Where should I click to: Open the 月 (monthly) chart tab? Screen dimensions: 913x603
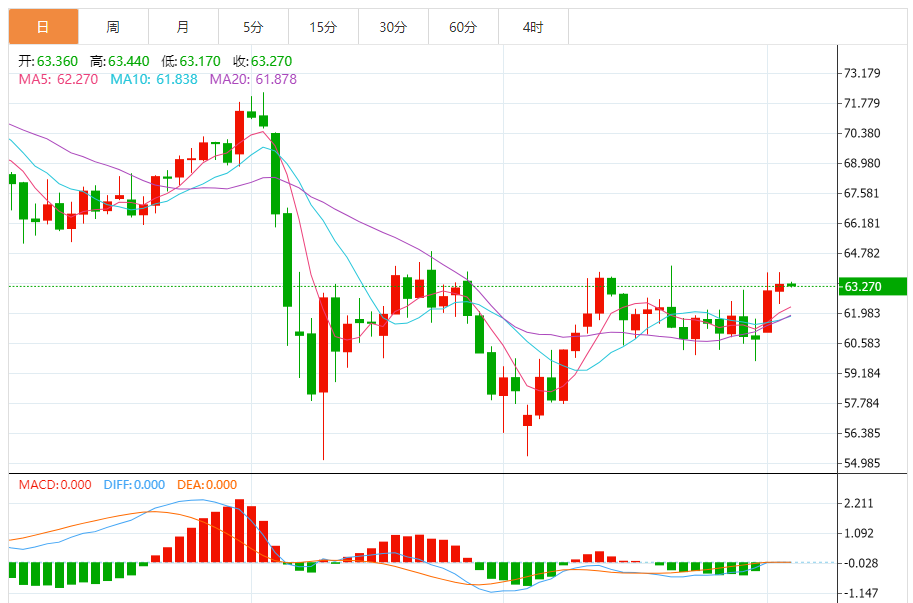(x=183, y=27)
